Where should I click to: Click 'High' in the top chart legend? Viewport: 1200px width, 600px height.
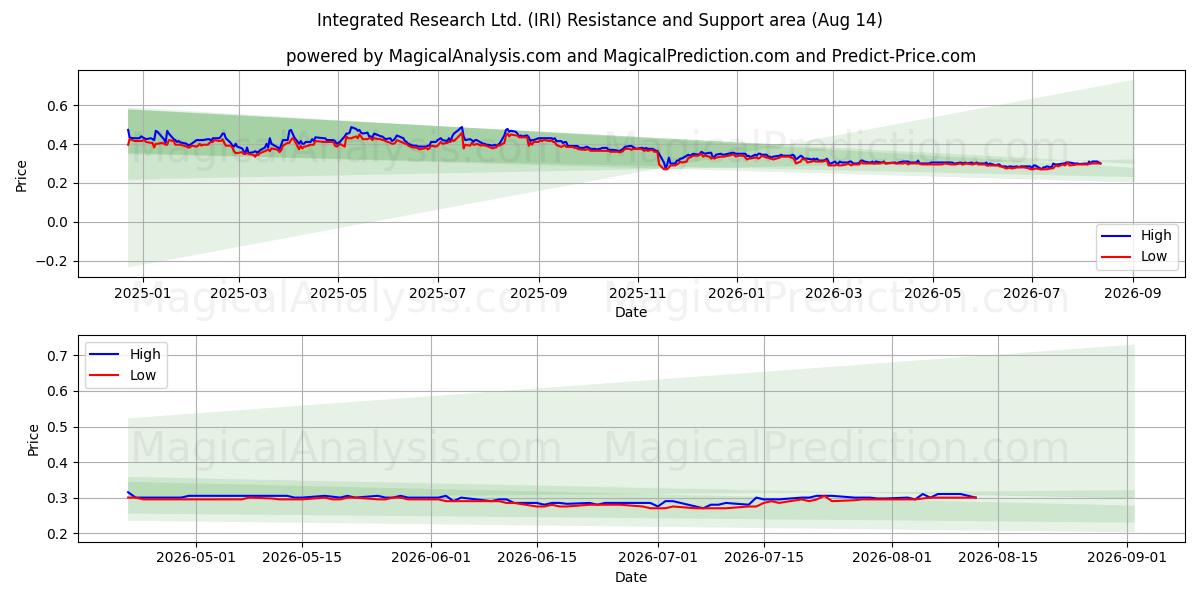click(x=1156, y=236)
